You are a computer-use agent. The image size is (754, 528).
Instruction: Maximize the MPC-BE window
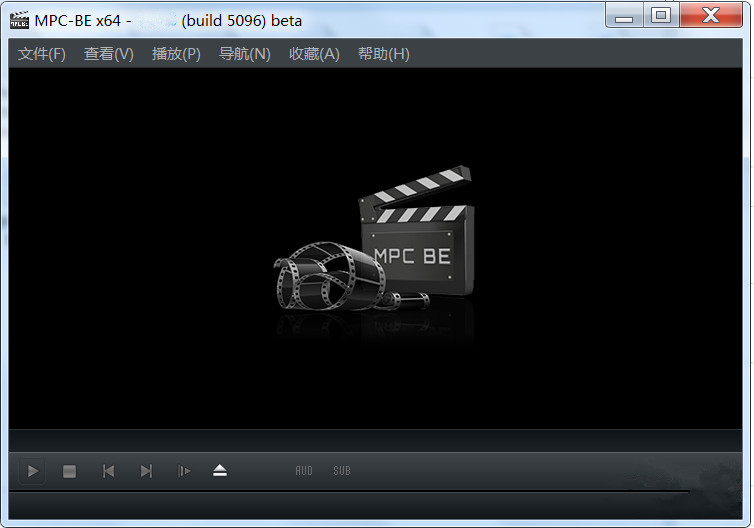(661, 16)
